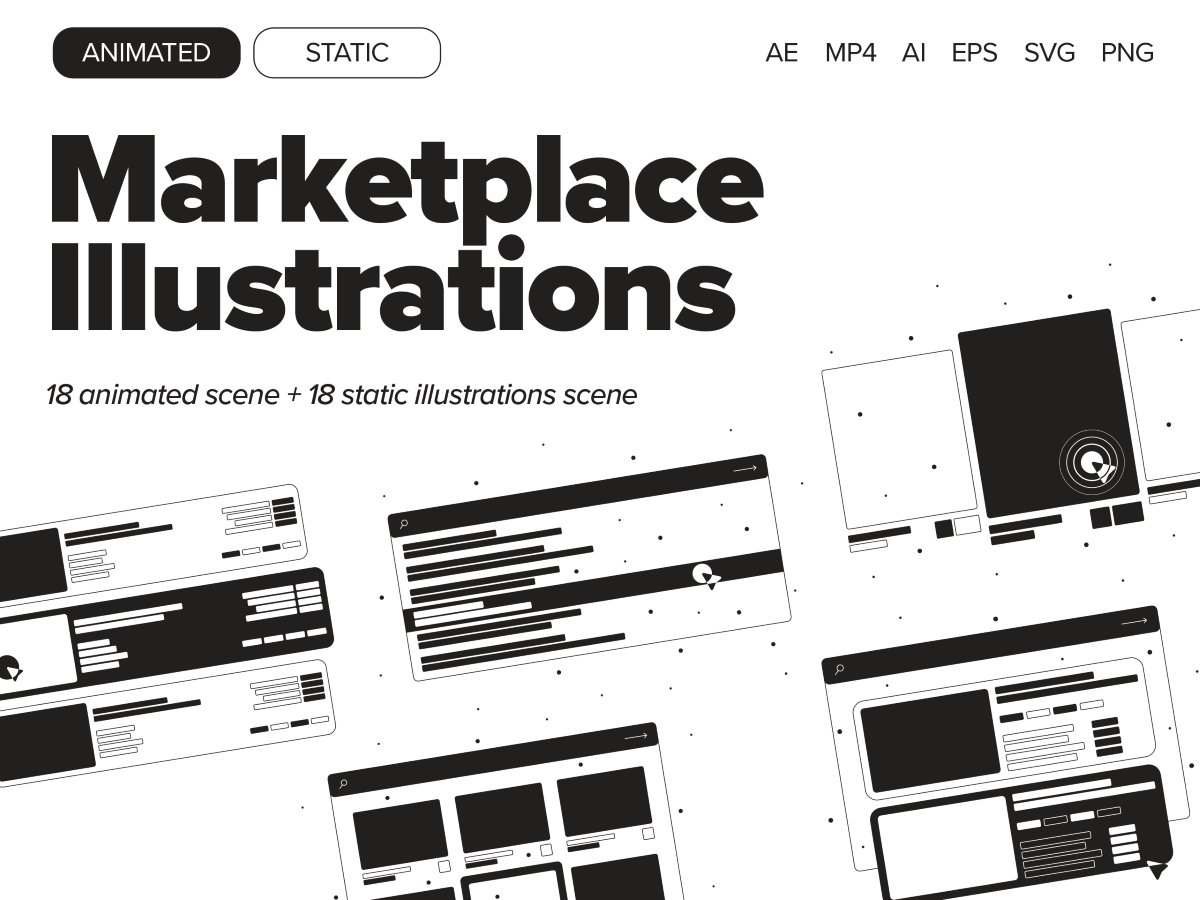The width and height of the screenshot is (1200, 900).
Task: Click the arrow in the search-results list window title bar
Action: 745,468
